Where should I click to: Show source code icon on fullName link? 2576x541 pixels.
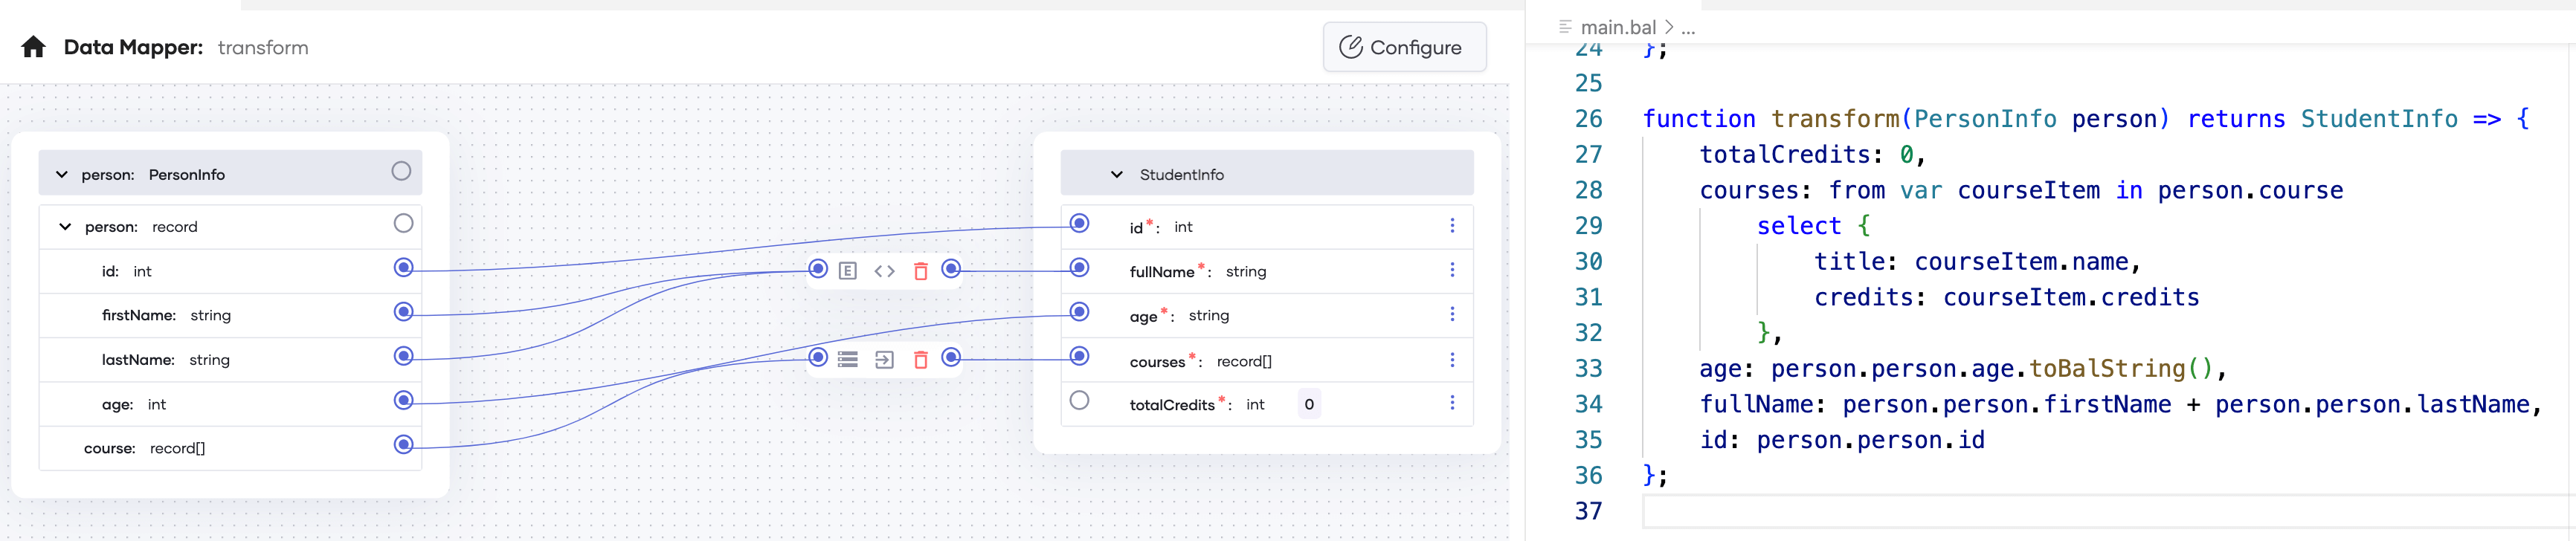(884, 271)
